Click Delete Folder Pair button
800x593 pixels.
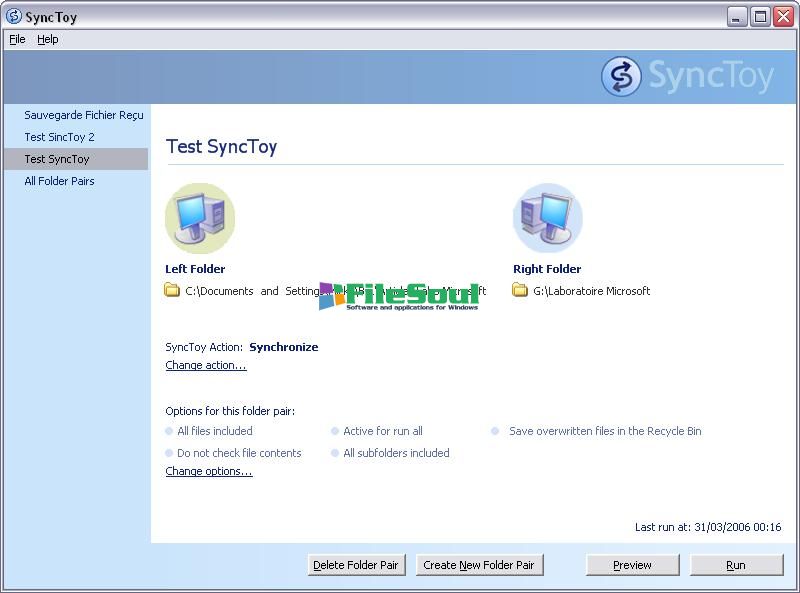(x=356, y=565)
